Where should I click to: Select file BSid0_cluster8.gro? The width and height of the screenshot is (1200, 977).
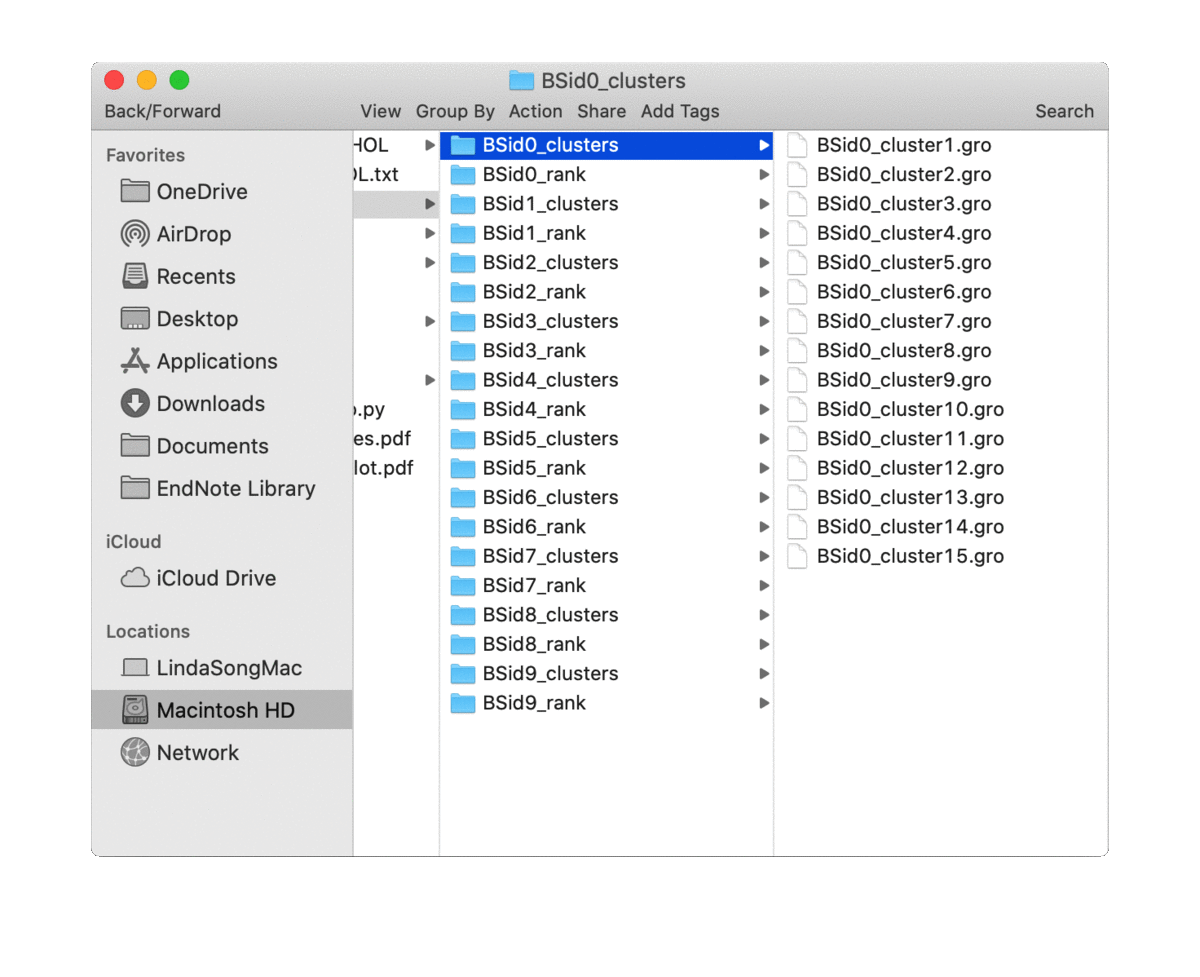[903, 351]
